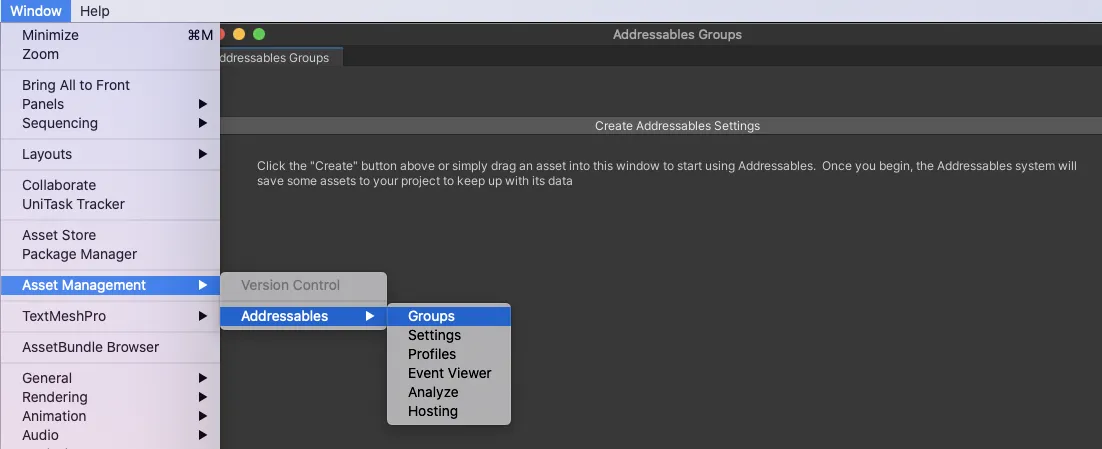Choose Zoom from the Window menu

pyautogui.click(x=110, y=54)
